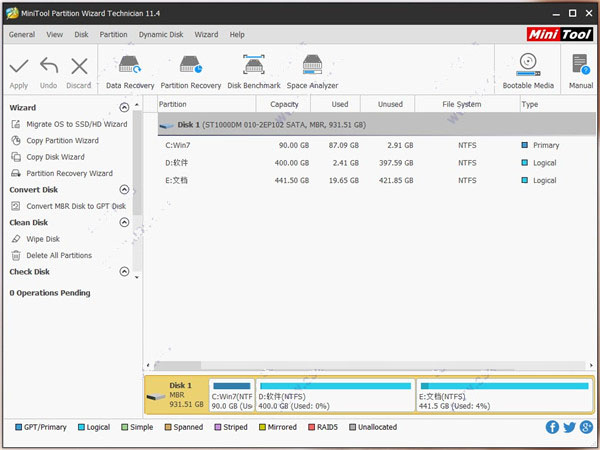Image resolution: width=600 pixels, height=450 pixels.
Task: Sort by the Unused column header
Action: (388, 104)
